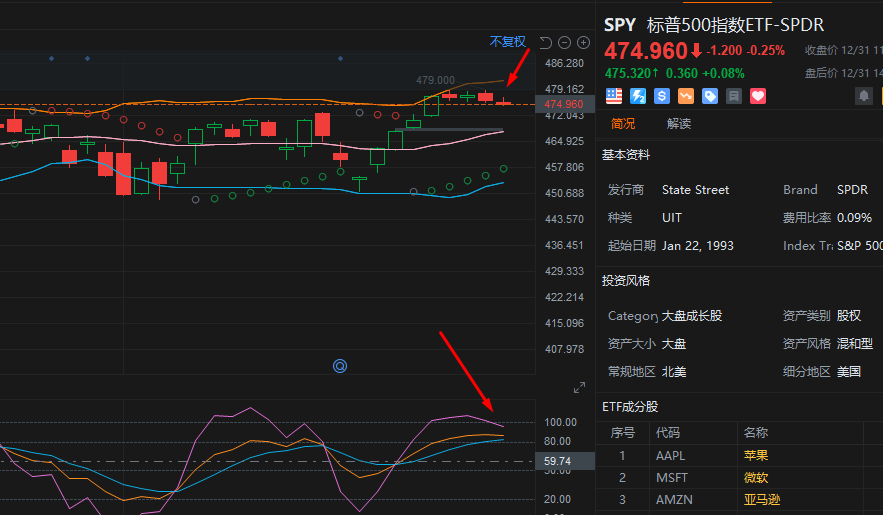Image resolution: width=883 pixels, height=515 pixels.
Task: Click the SPY ticker title
Action: 619,25
